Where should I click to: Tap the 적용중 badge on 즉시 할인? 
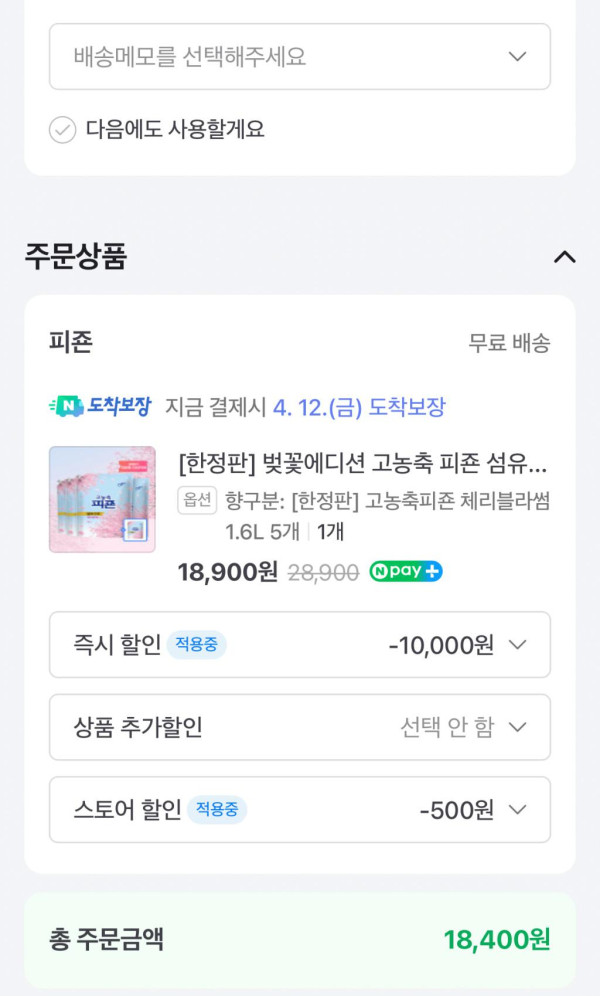click(196, 645)
